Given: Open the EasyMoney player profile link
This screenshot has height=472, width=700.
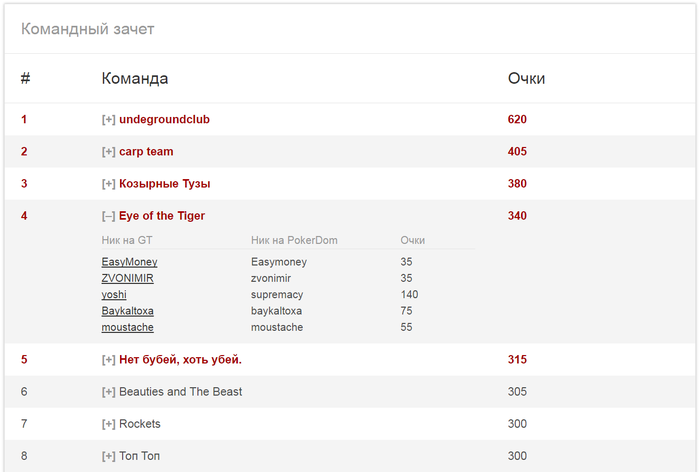Looking at the screenshot, I should [129, 262].
